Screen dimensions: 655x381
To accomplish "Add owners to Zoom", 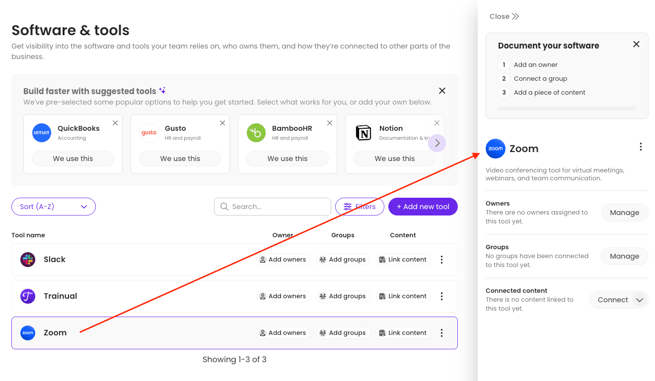I will [x=283, y=333].
